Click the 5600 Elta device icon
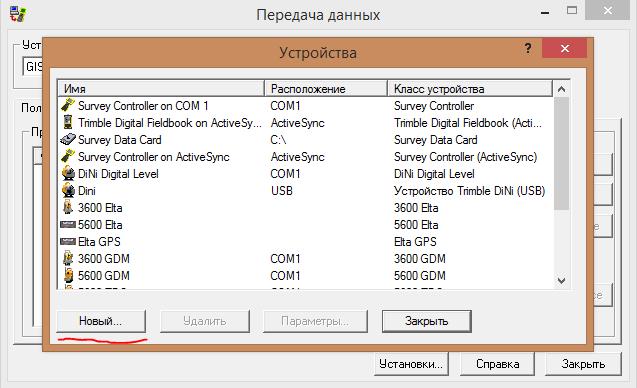This screenshot has width=637, height=388. (68, 224)
